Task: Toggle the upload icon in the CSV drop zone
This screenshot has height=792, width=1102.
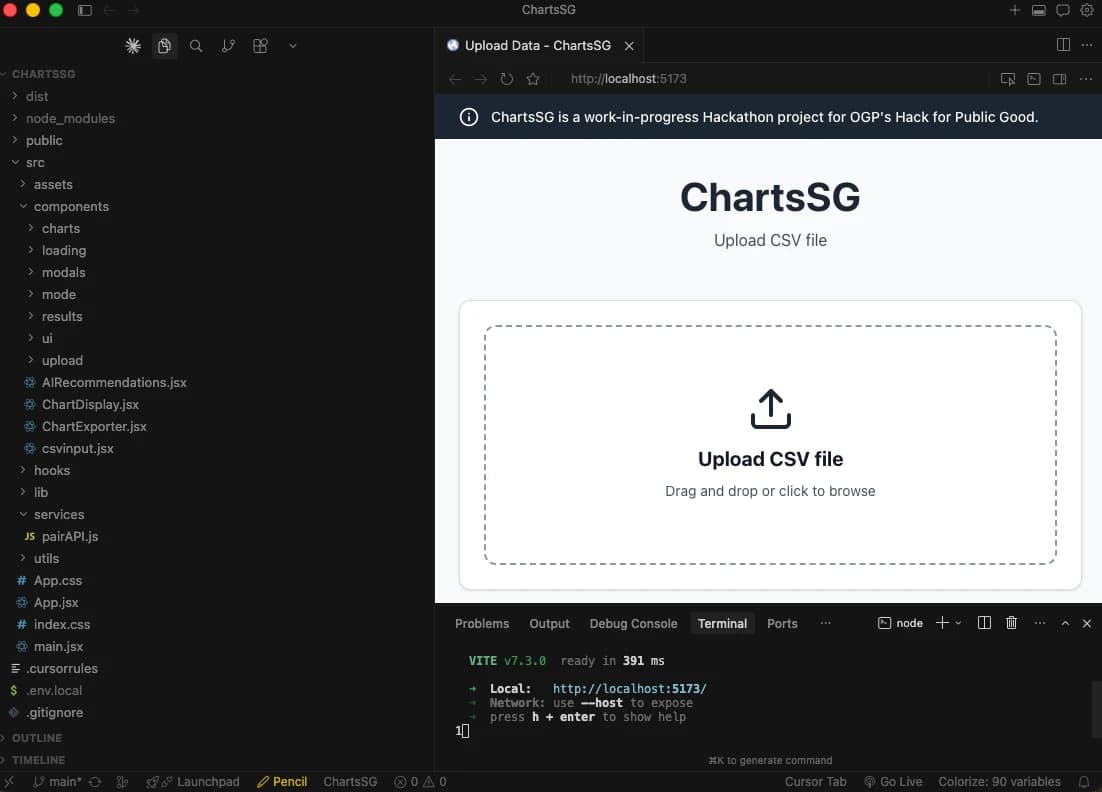Action: (770, 408)
